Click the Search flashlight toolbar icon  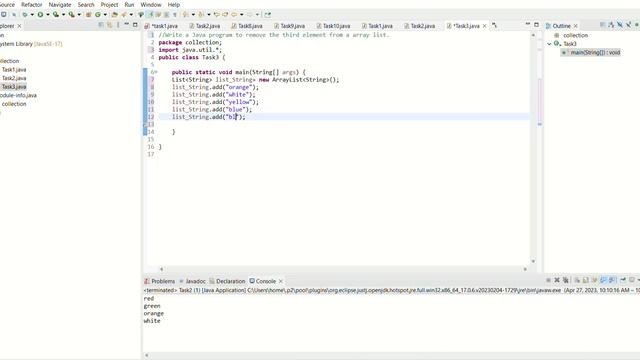tap(124, 15)
